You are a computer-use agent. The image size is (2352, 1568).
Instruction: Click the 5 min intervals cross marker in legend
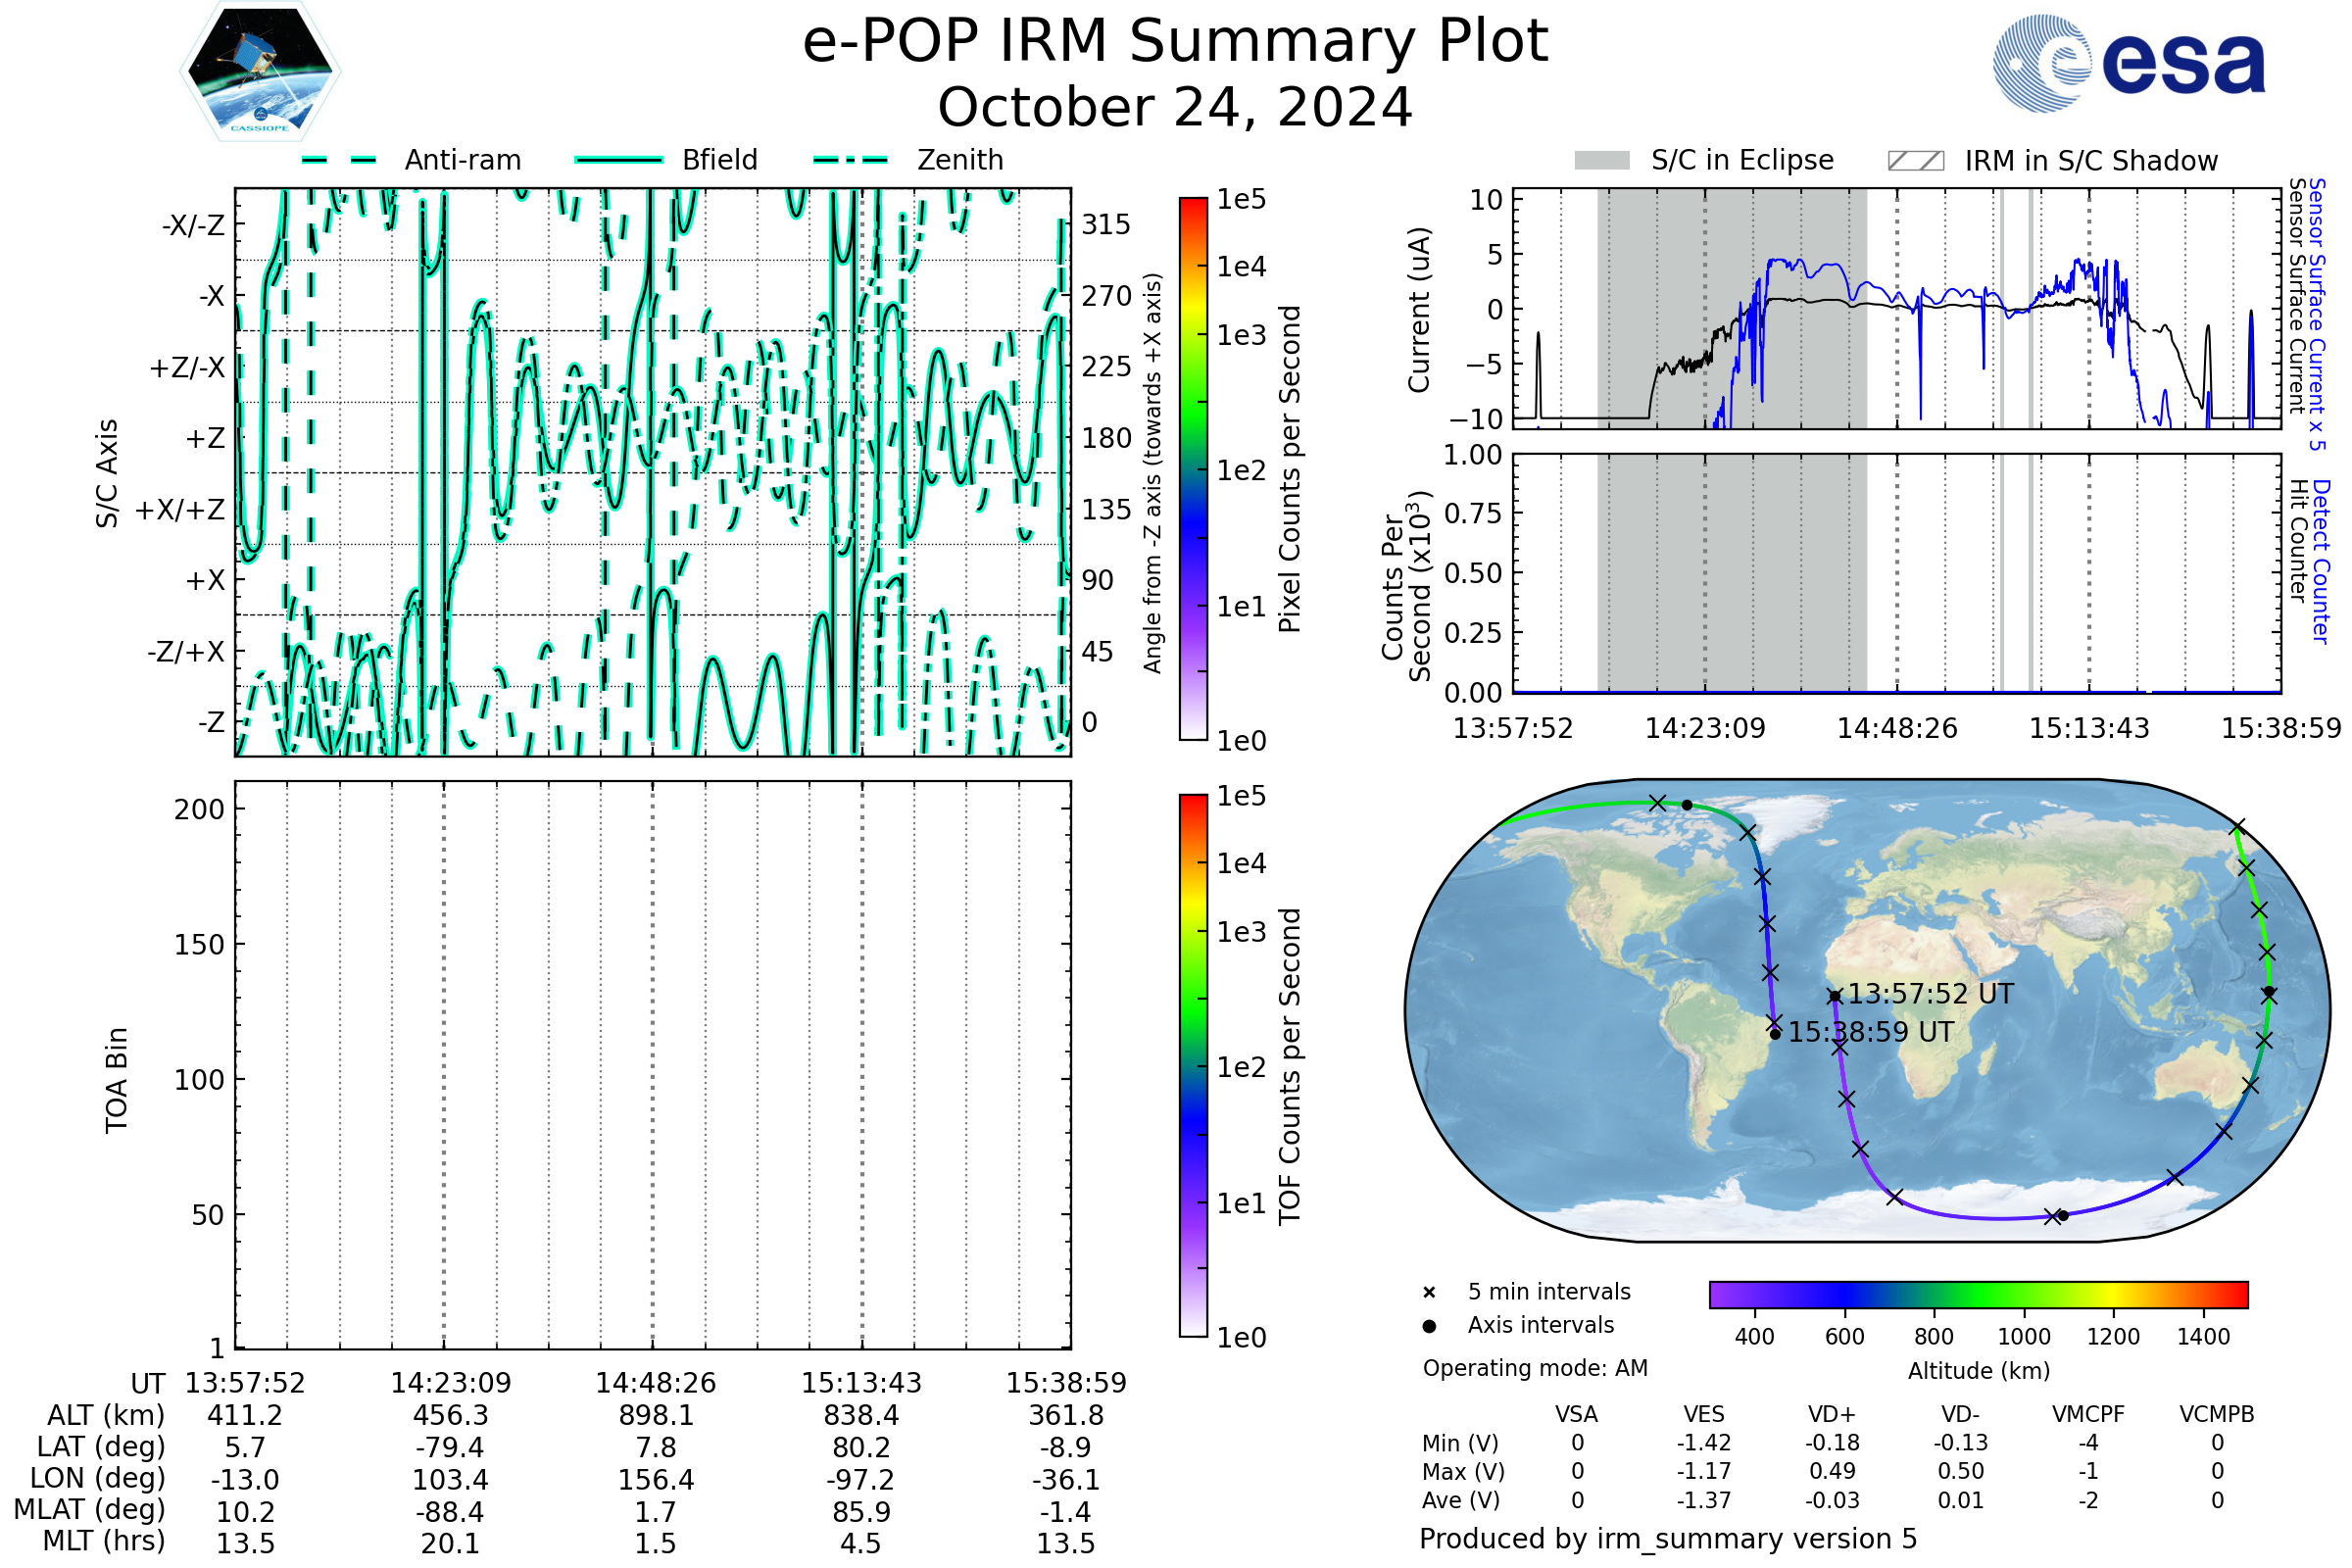click(1429, 1293)
